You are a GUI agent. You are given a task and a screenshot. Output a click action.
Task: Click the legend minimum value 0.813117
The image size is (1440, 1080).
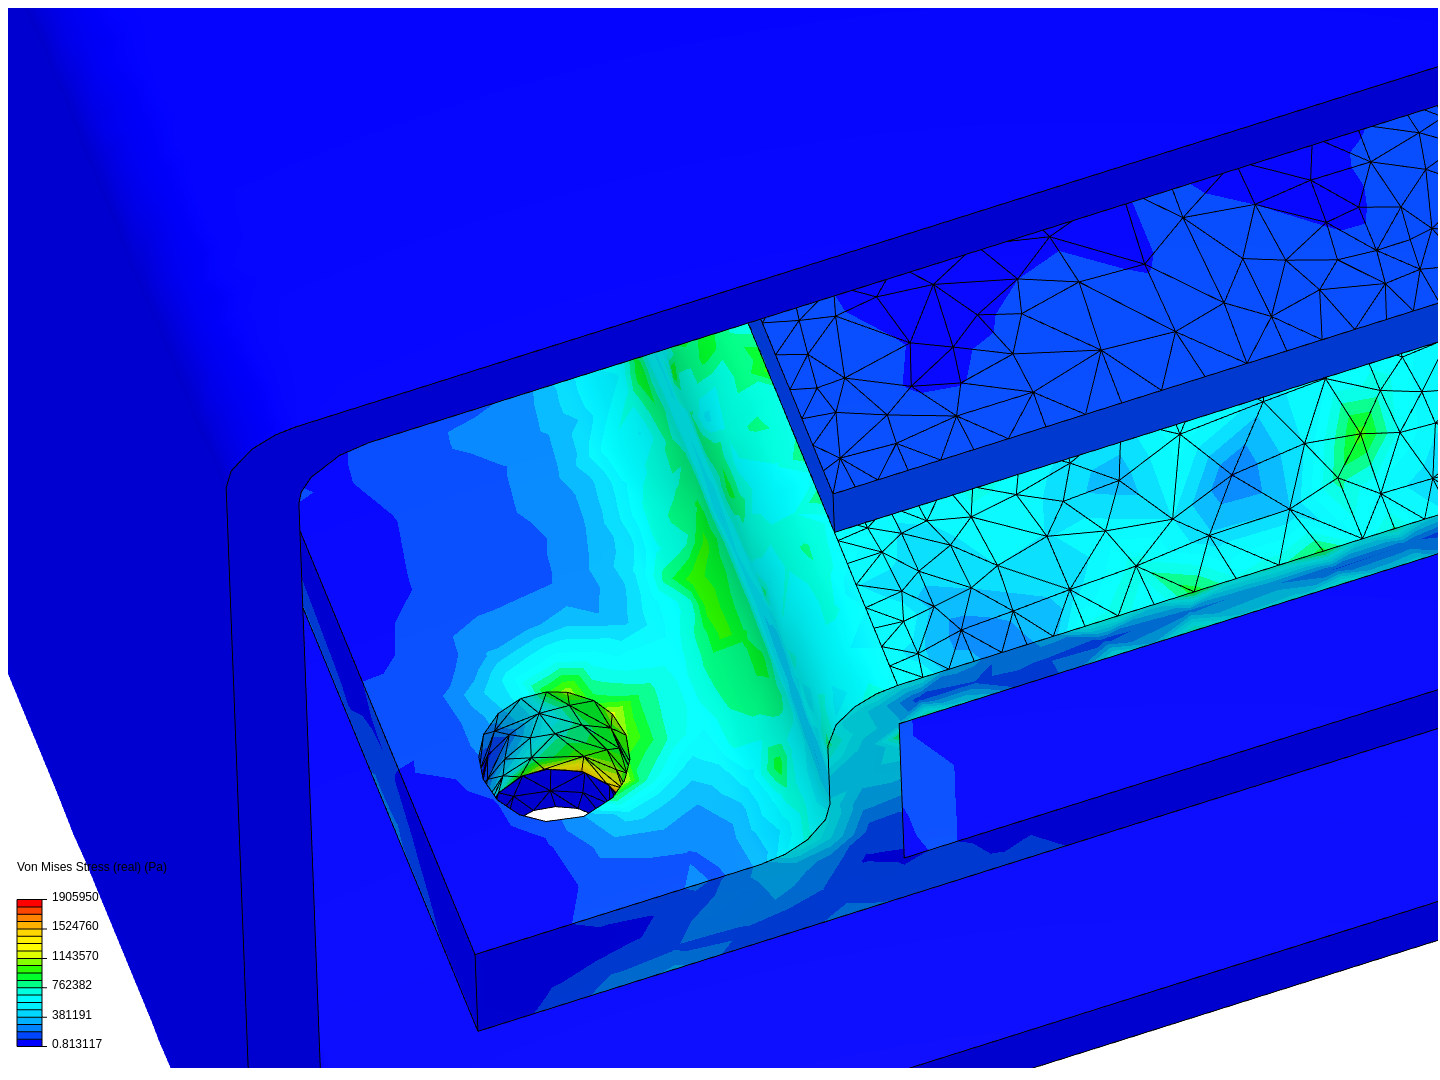(77, 1044)
